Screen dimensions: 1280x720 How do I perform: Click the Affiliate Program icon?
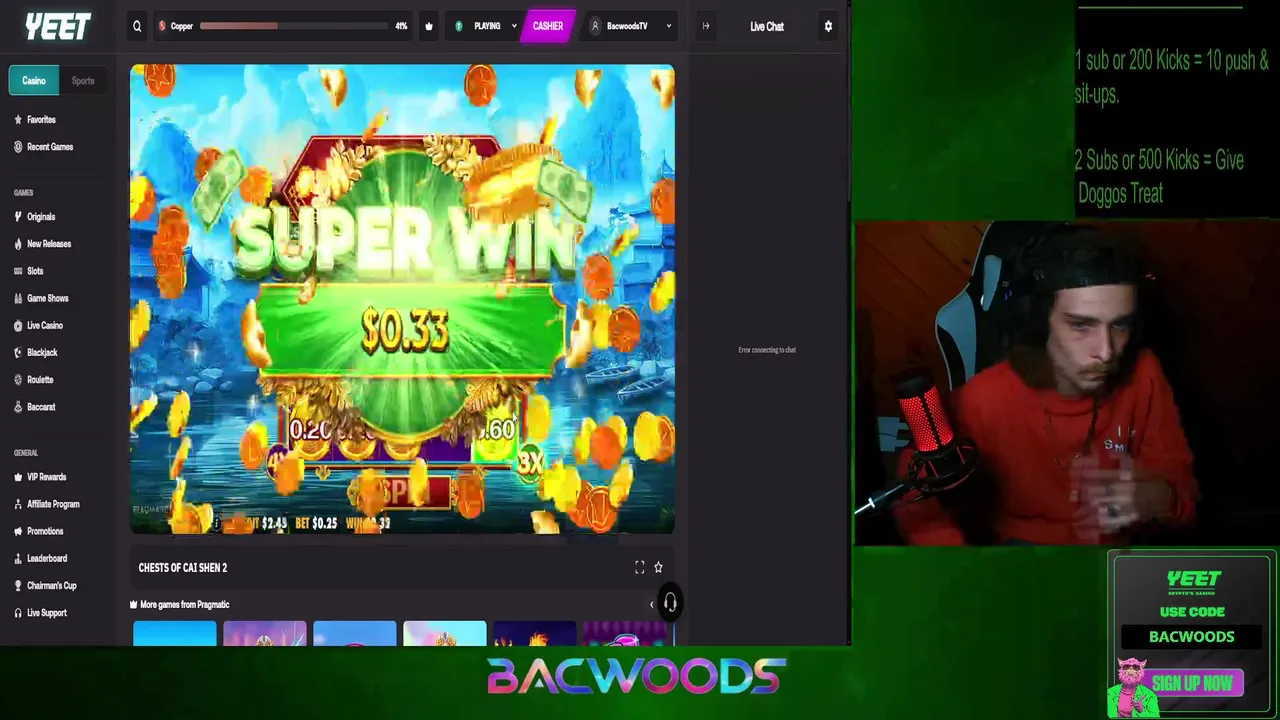(x=18, y=504)
